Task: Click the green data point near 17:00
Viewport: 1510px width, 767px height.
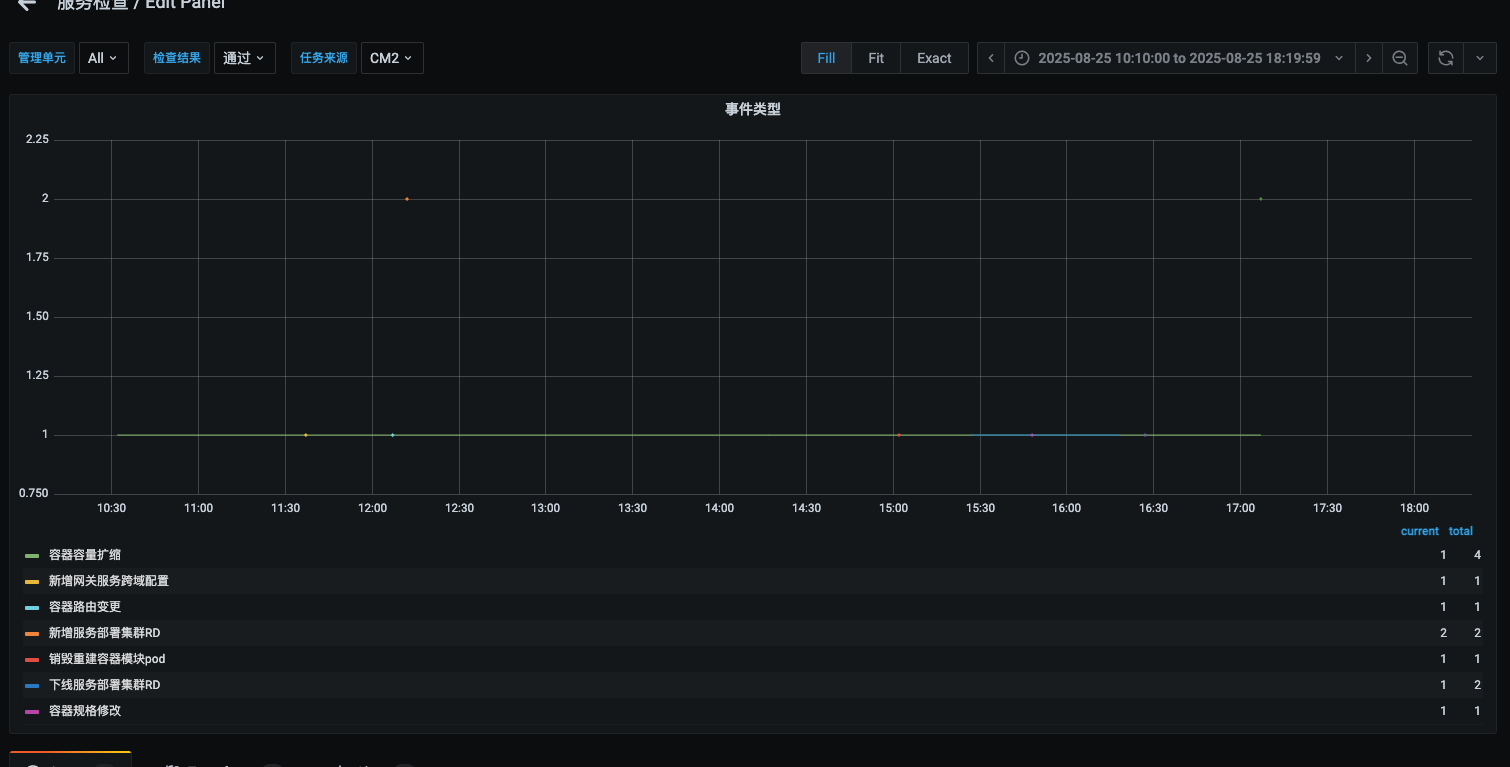Action: coord(1260,199)
